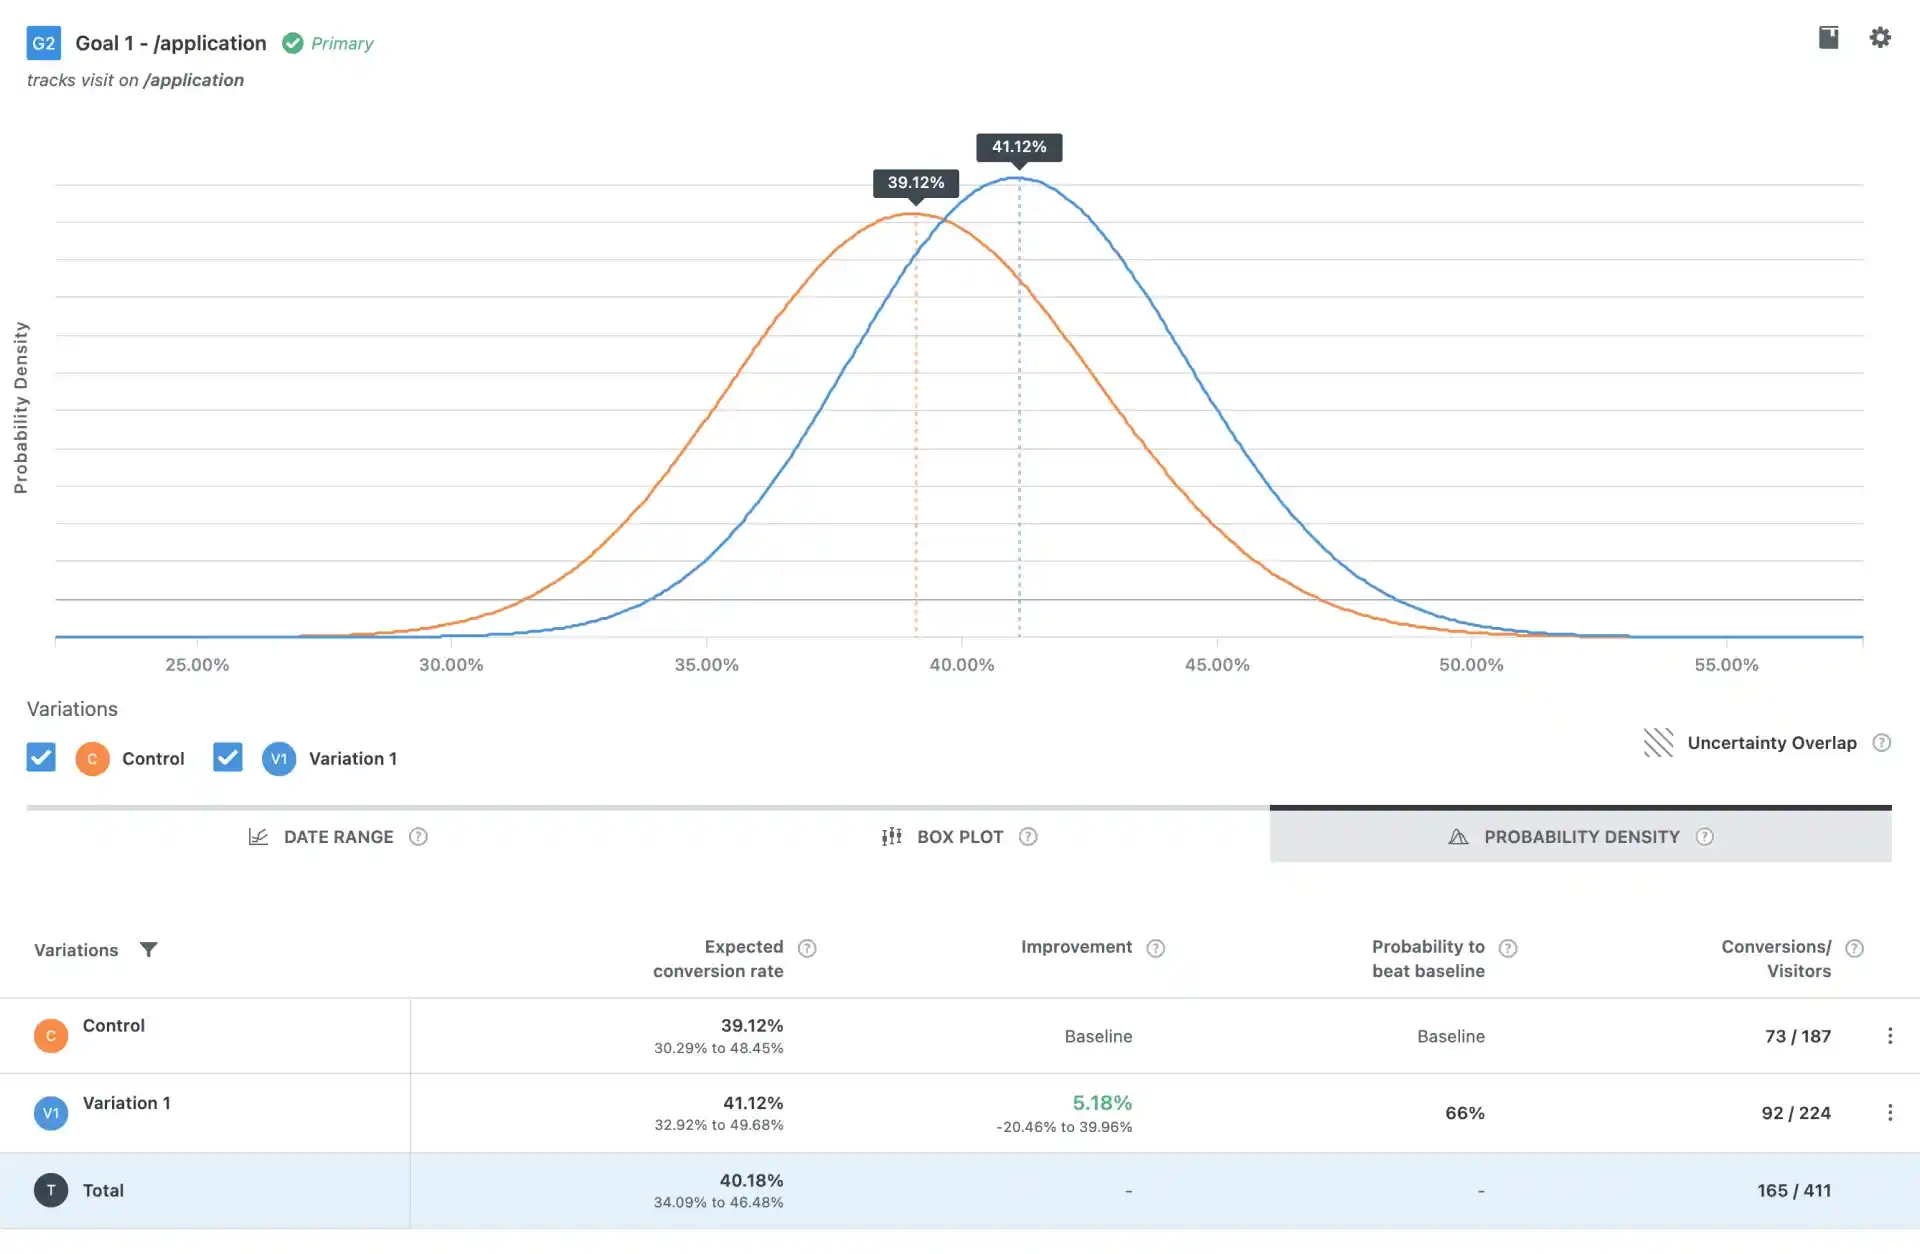
Task: Open the settings gear icon
Action: pos(1880,38)
